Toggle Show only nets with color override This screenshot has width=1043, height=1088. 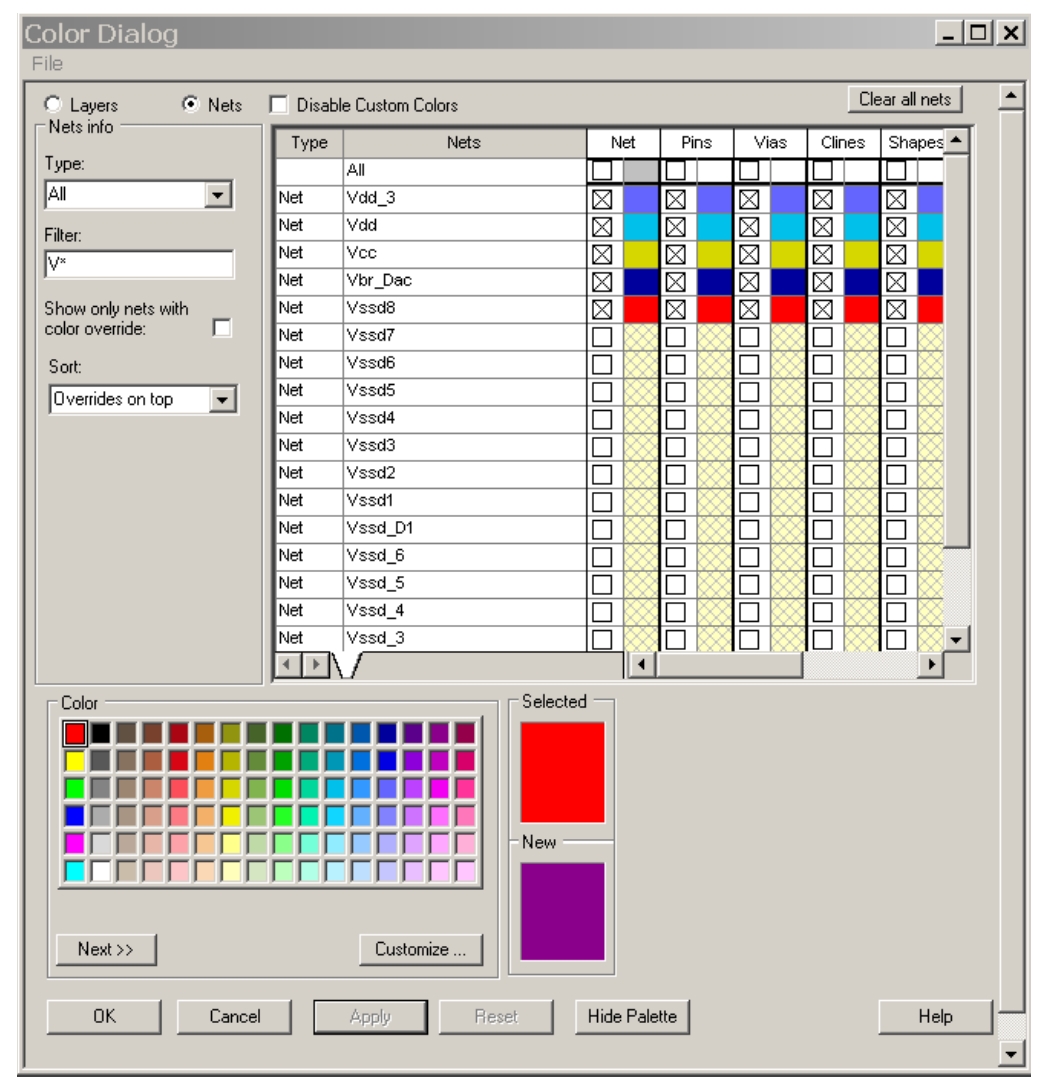(222, 327)
